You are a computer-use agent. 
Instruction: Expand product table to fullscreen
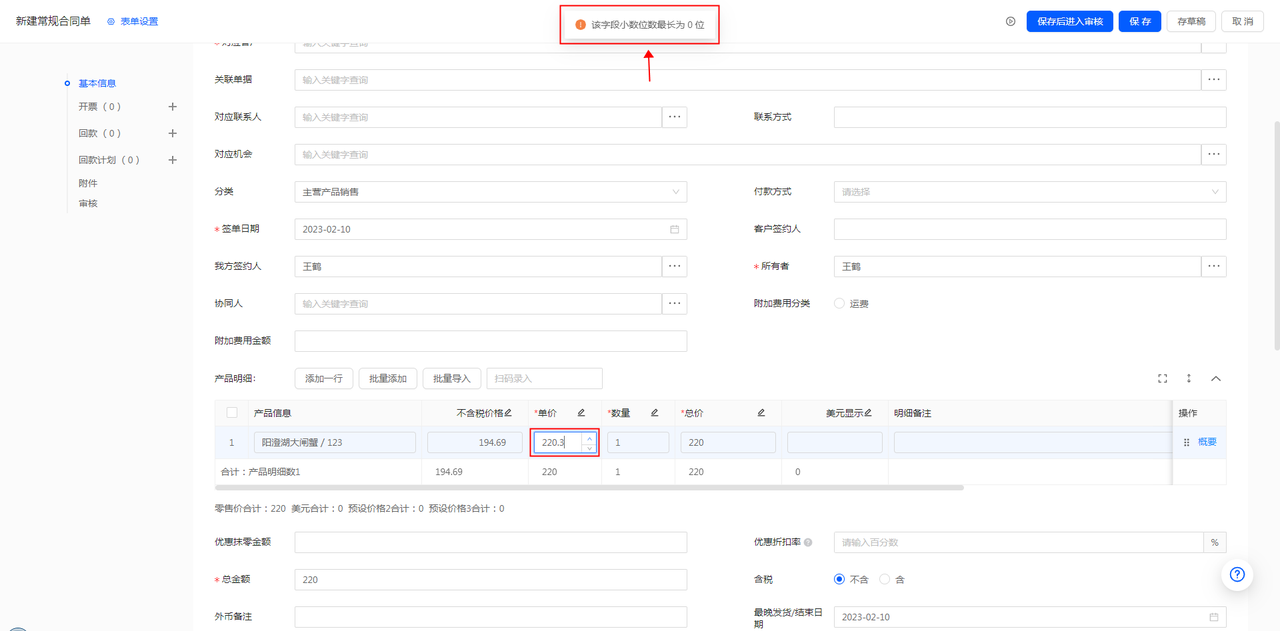[1162, 378]
